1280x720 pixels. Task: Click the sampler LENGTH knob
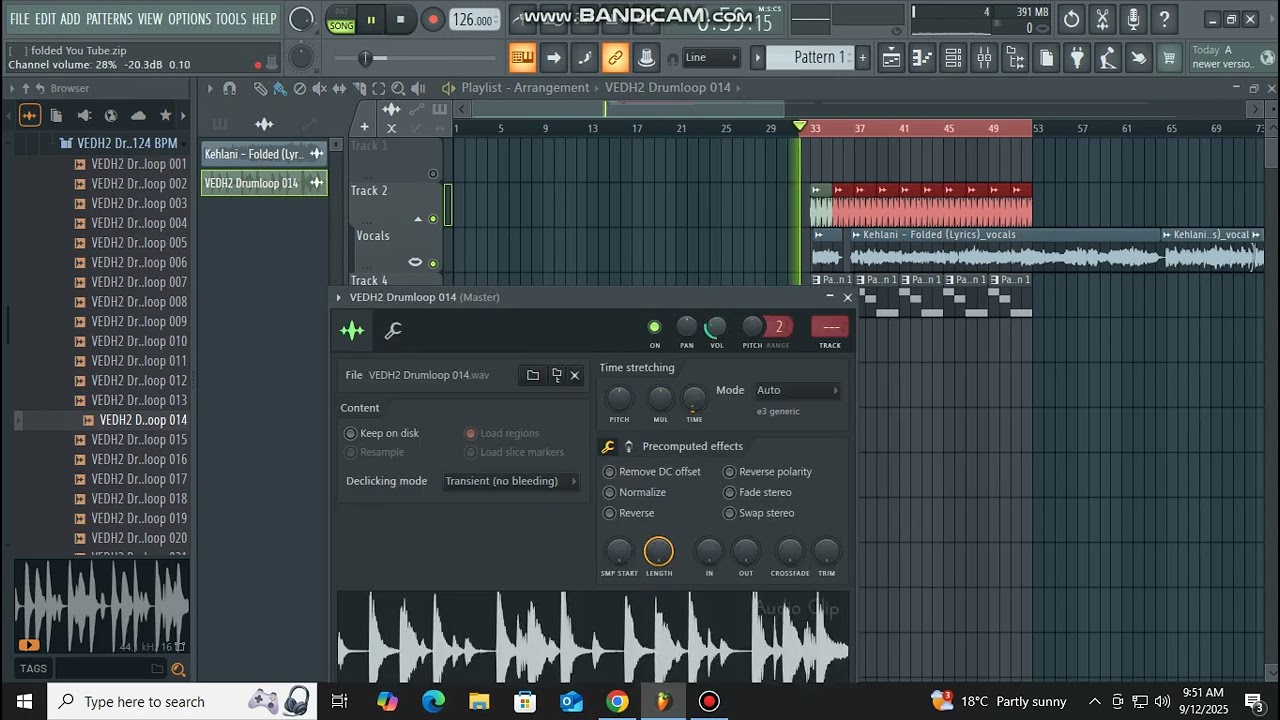pos(659,552)
